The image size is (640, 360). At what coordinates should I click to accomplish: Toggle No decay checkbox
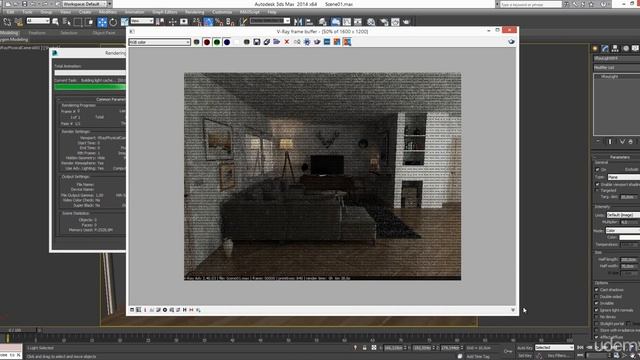597,317
